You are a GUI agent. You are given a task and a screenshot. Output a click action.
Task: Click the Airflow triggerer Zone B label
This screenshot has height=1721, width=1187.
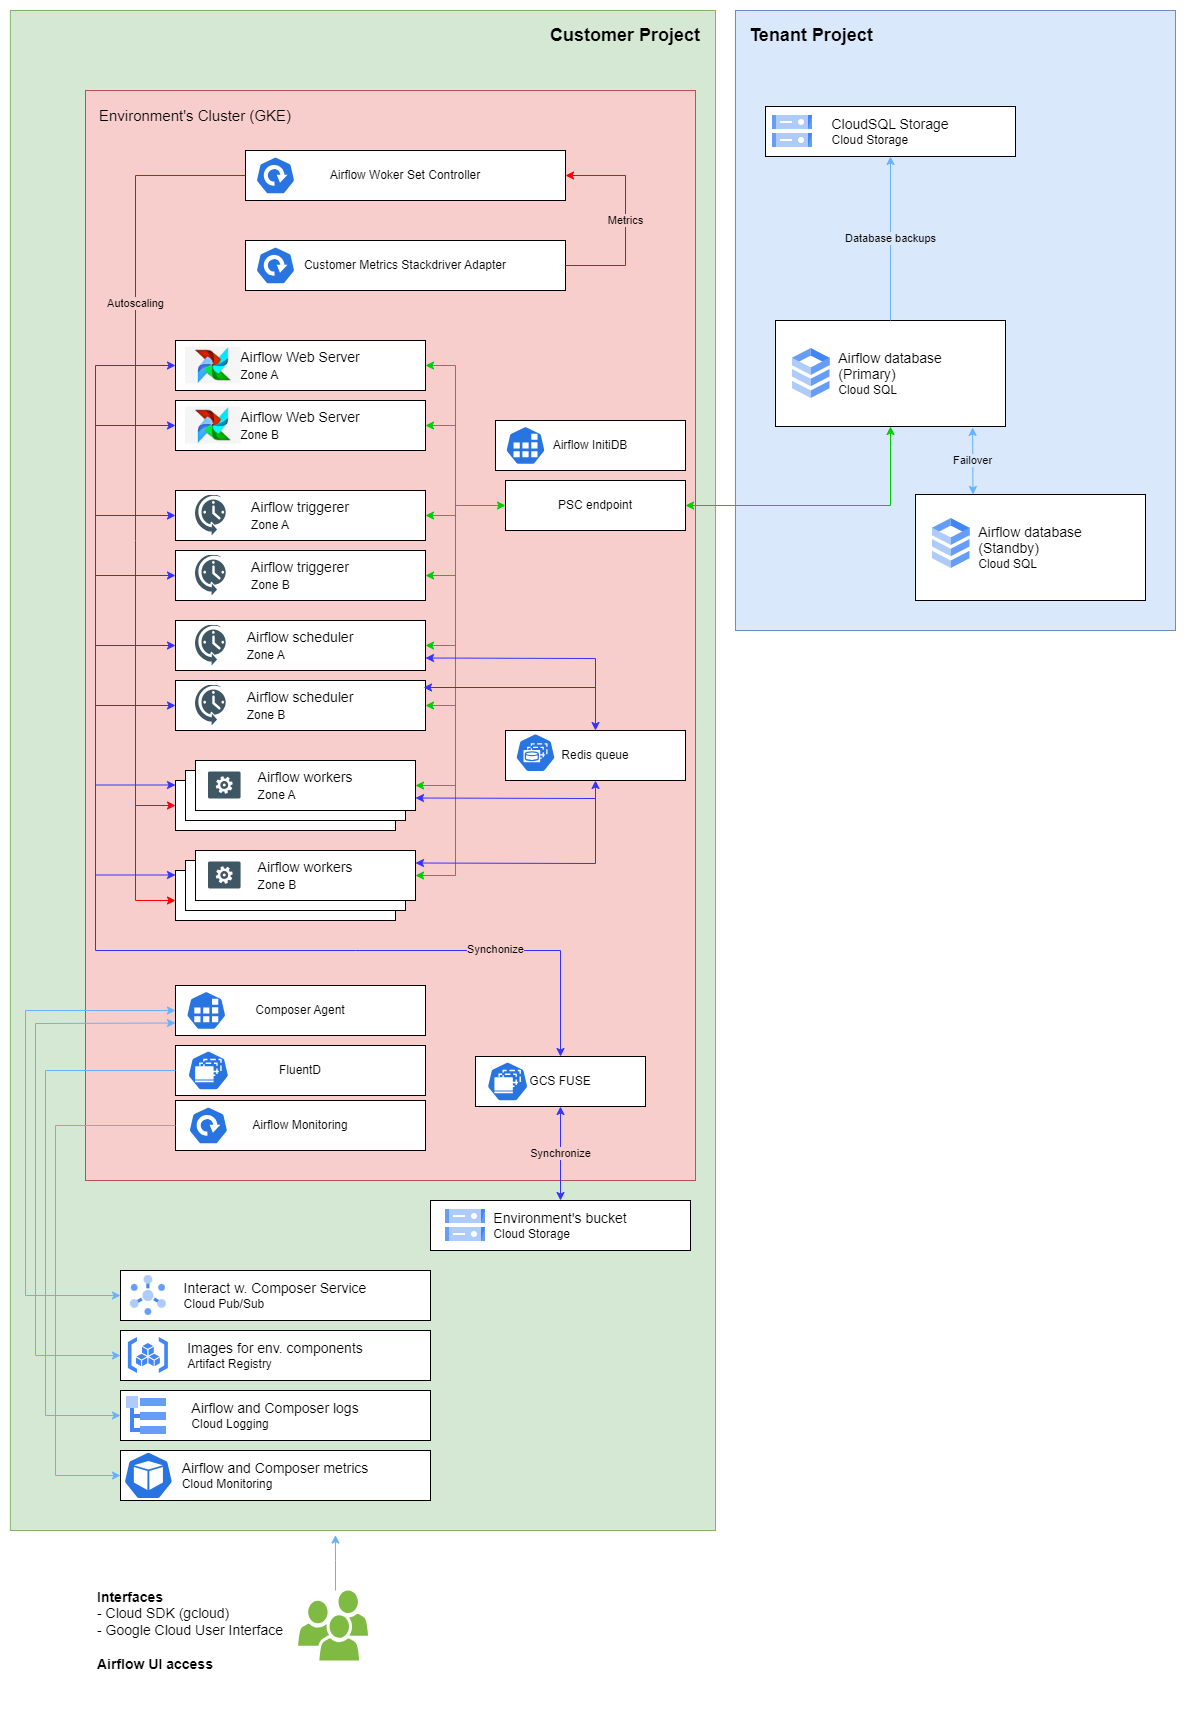click(300, 575)
